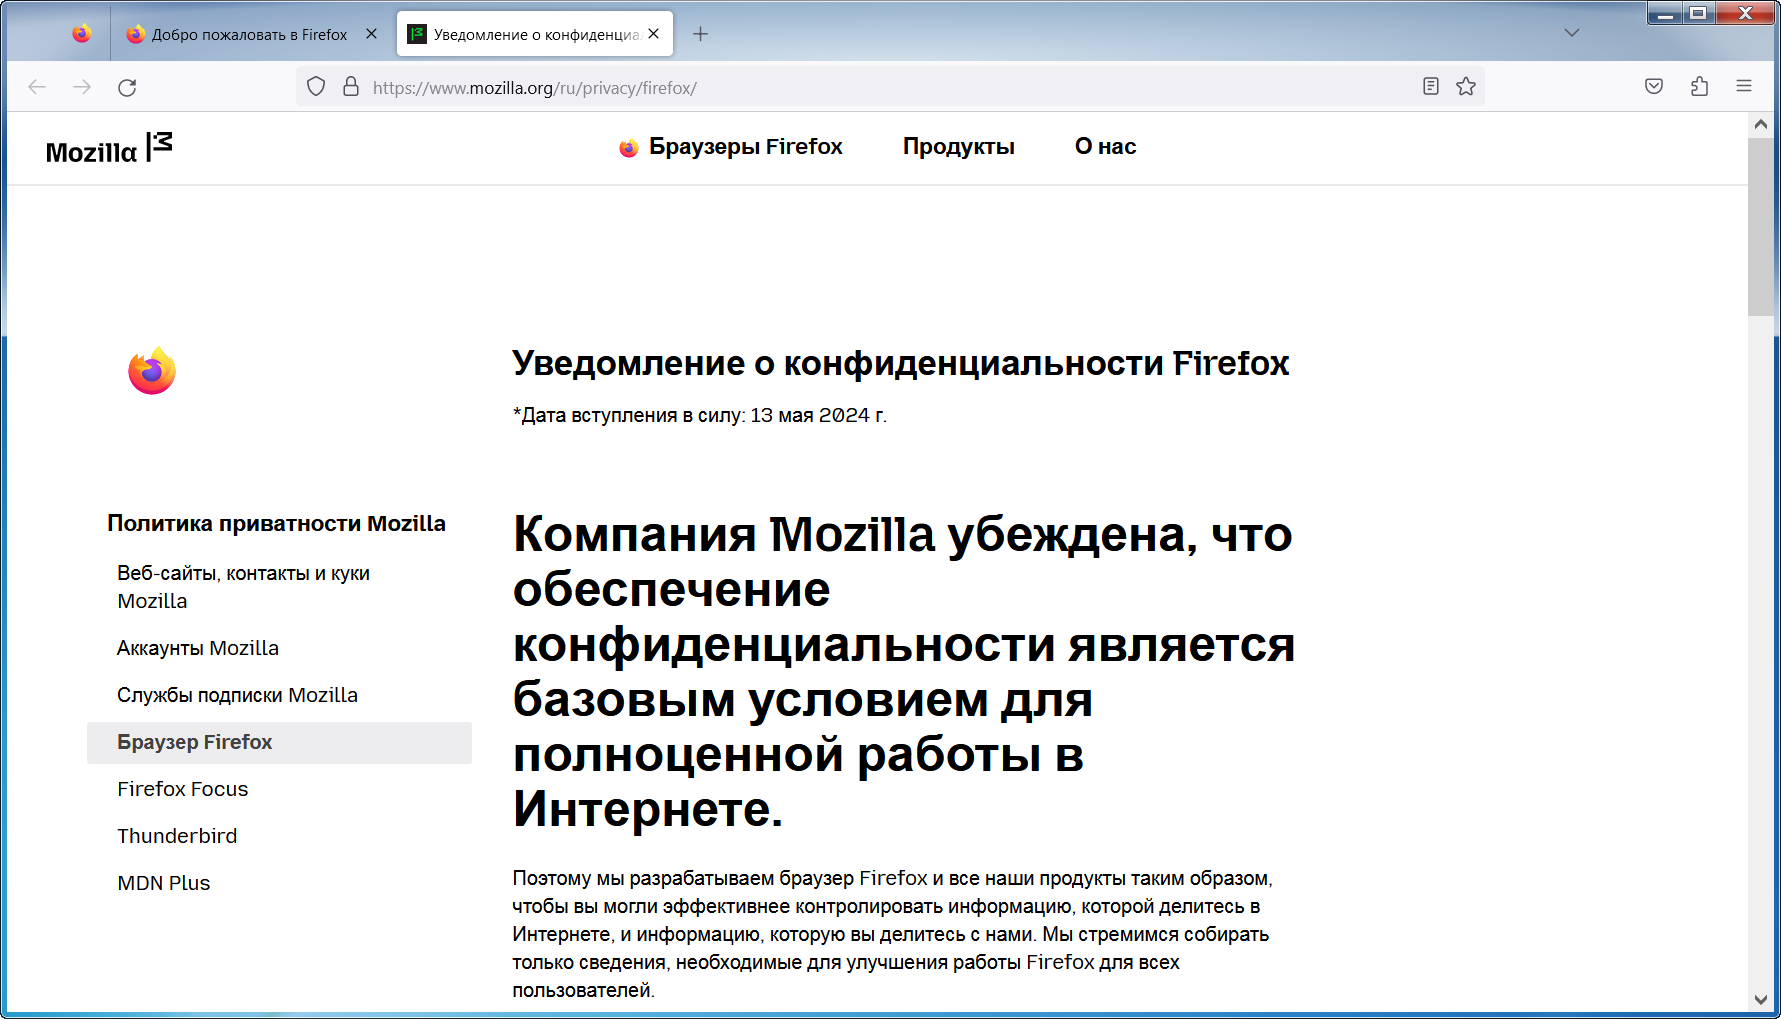This screenshot has height=1019, width=1781.
Task: Bookmark this page with the star icon
Action: pos(1466,87)
